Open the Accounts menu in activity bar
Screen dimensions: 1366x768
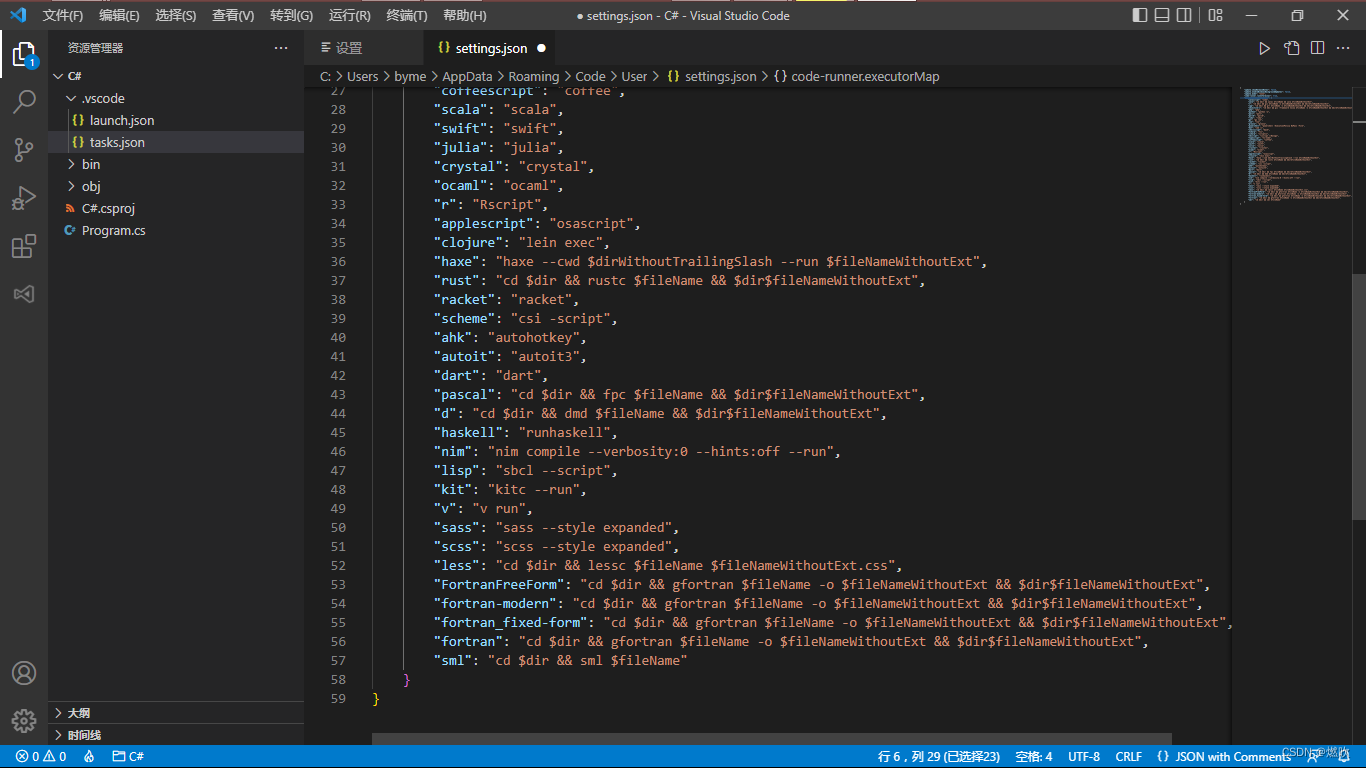coord(24,673)
